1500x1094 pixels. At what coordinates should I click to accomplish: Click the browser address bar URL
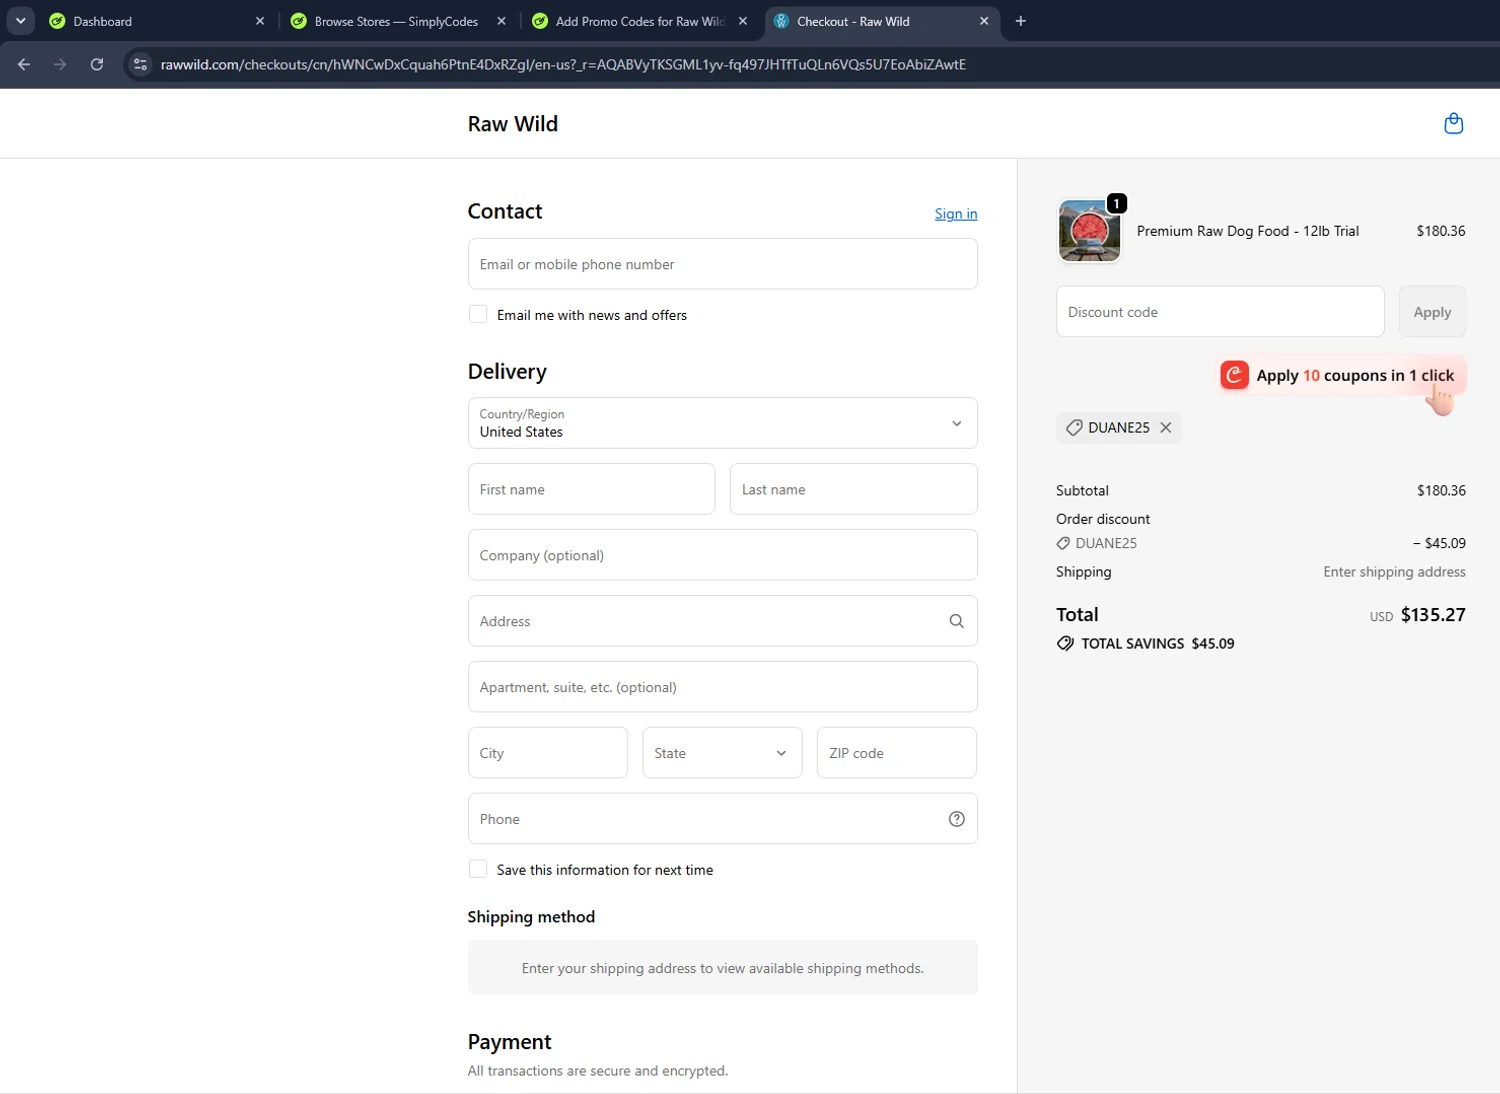pos(563,64)
